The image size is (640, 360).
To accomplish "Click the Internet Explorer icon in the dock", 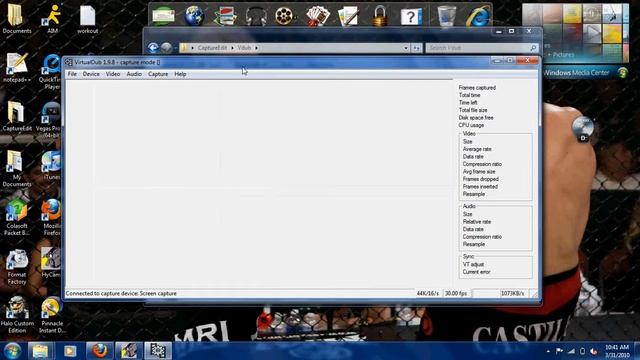I will pos(478,17).
